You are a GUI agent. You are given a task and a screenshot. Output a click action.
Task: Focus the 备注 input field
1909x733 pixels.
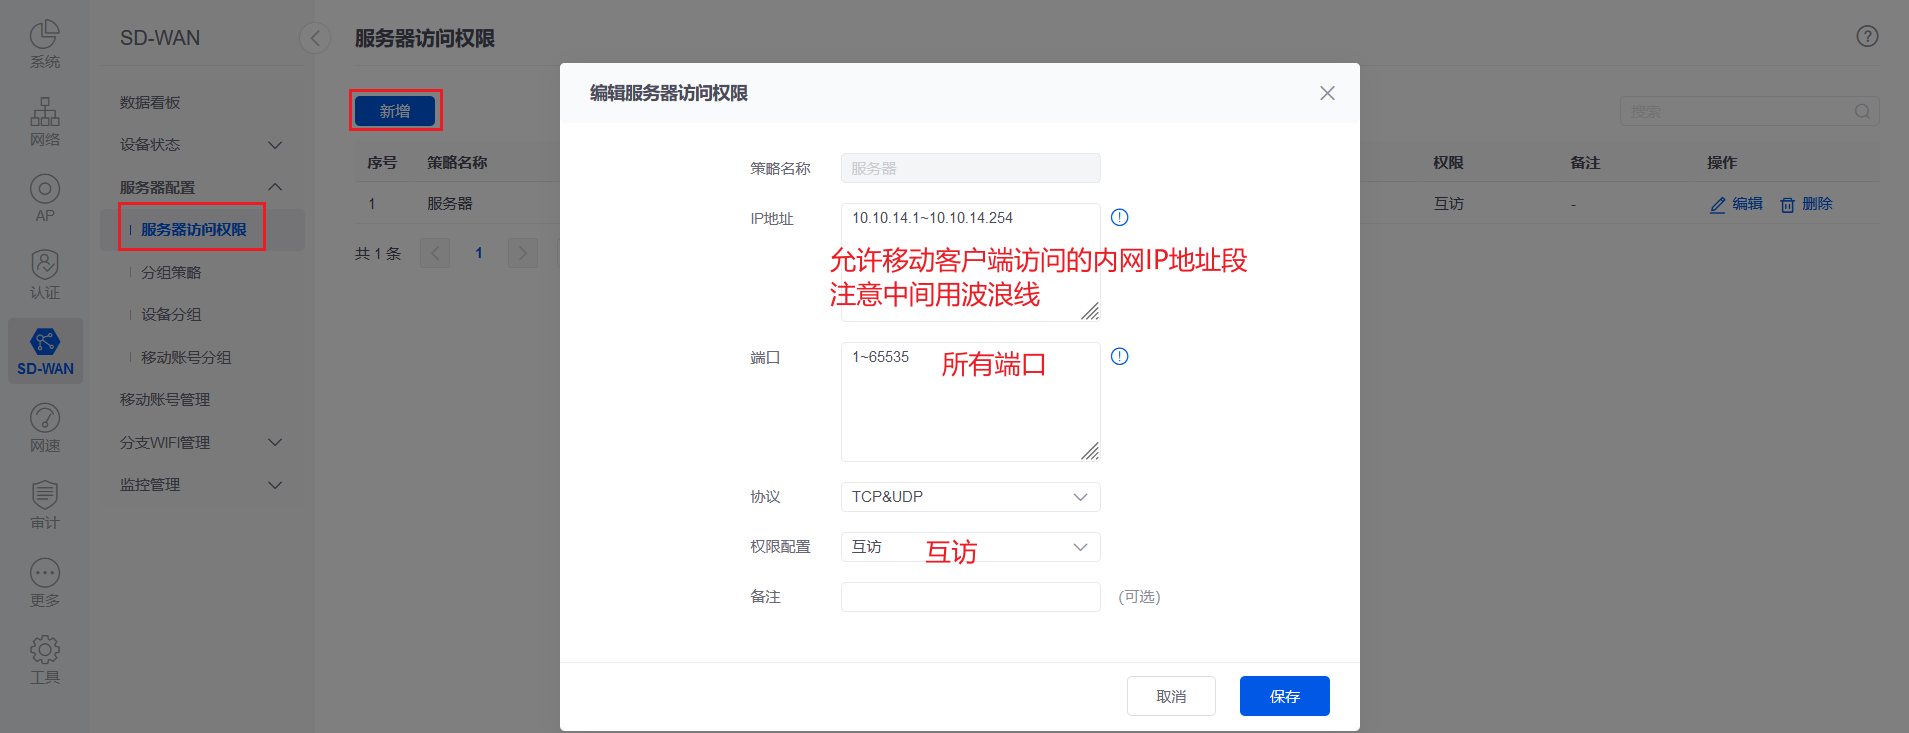click(970, 597)
